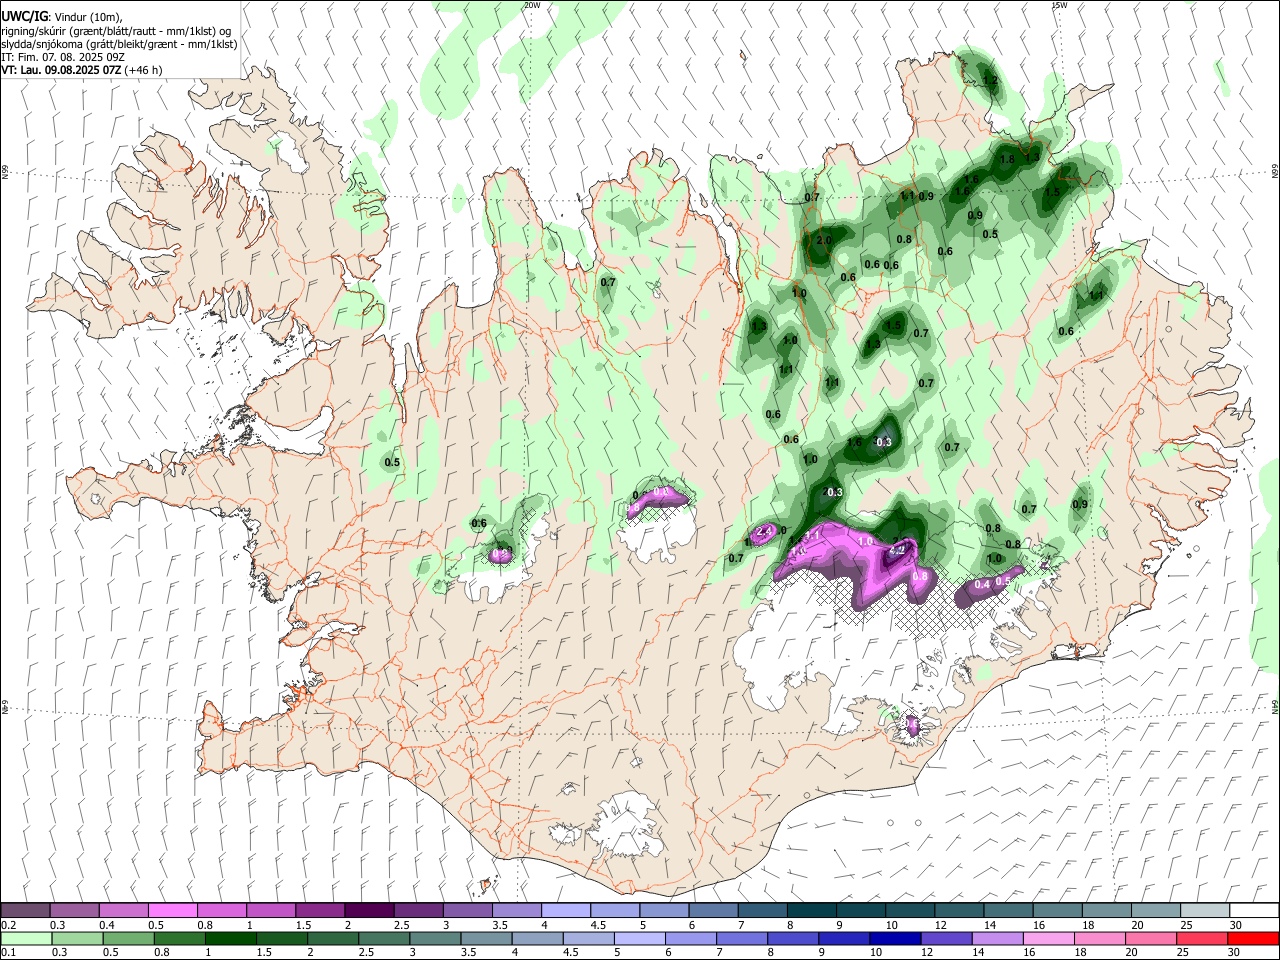The width and height of the screenshot is (1280, 960).
Task: Click the white 30 snow swatch
Action: [1254, 910]
